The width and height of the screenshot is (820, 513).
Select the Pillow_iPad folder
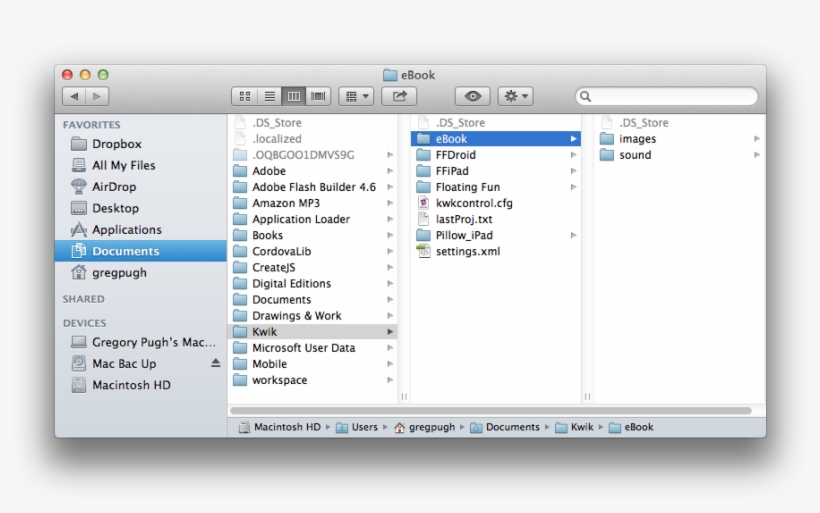pos(463,235)
